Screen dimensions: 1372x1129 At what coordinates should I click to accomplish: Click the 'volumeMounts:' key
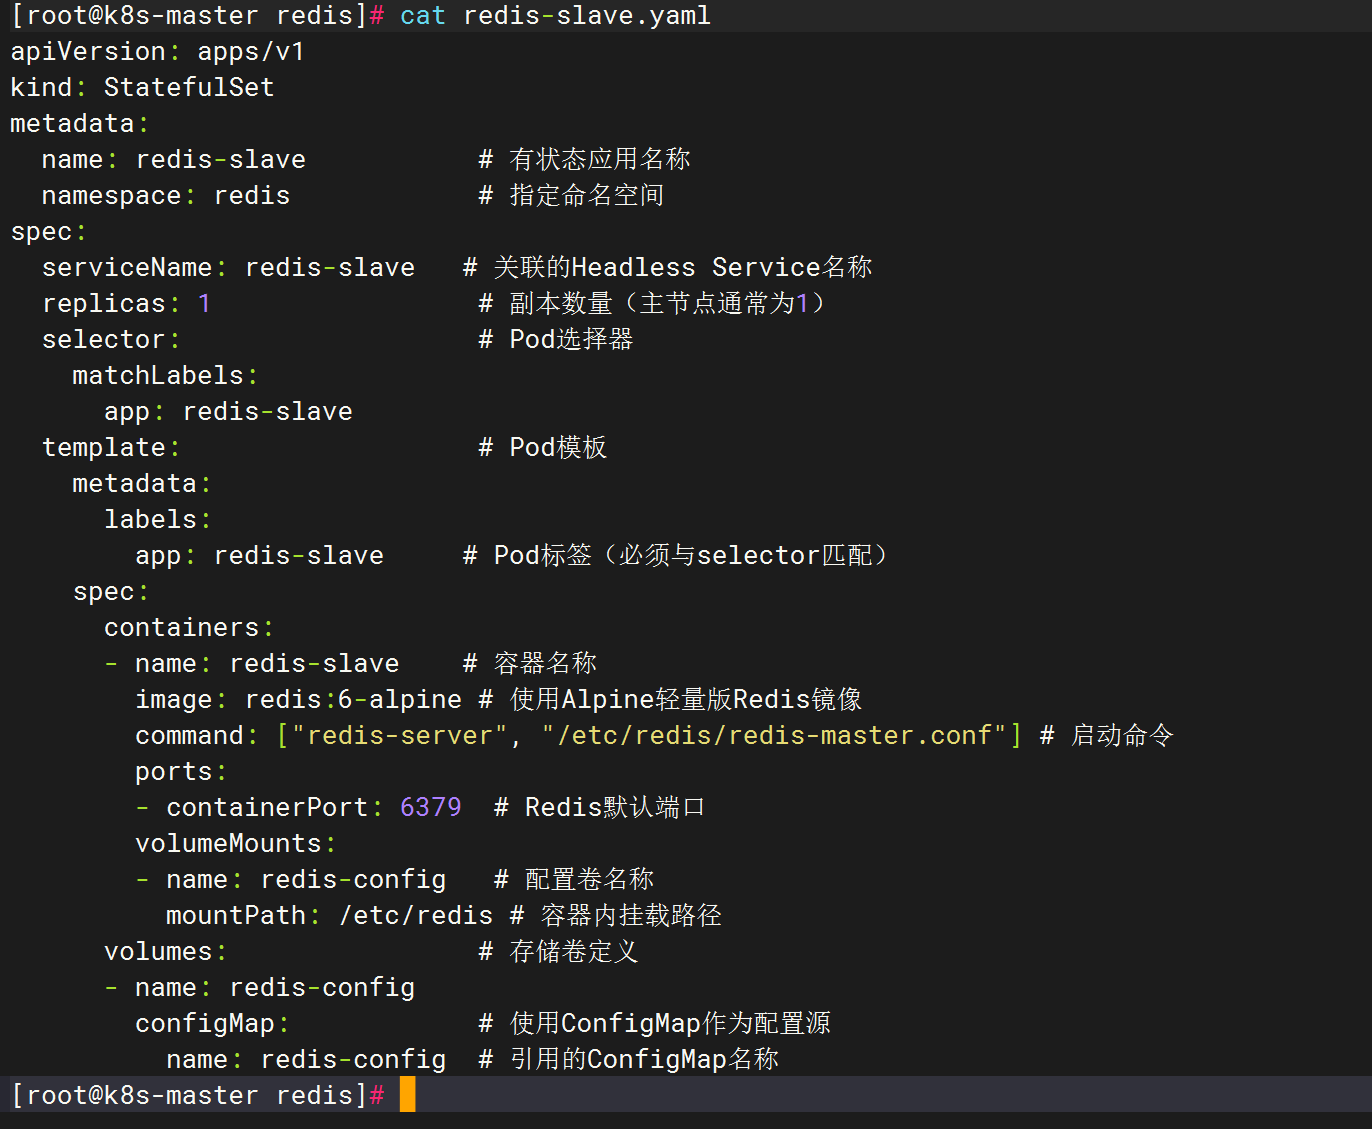pyautogui.click(x=236, y=844)
